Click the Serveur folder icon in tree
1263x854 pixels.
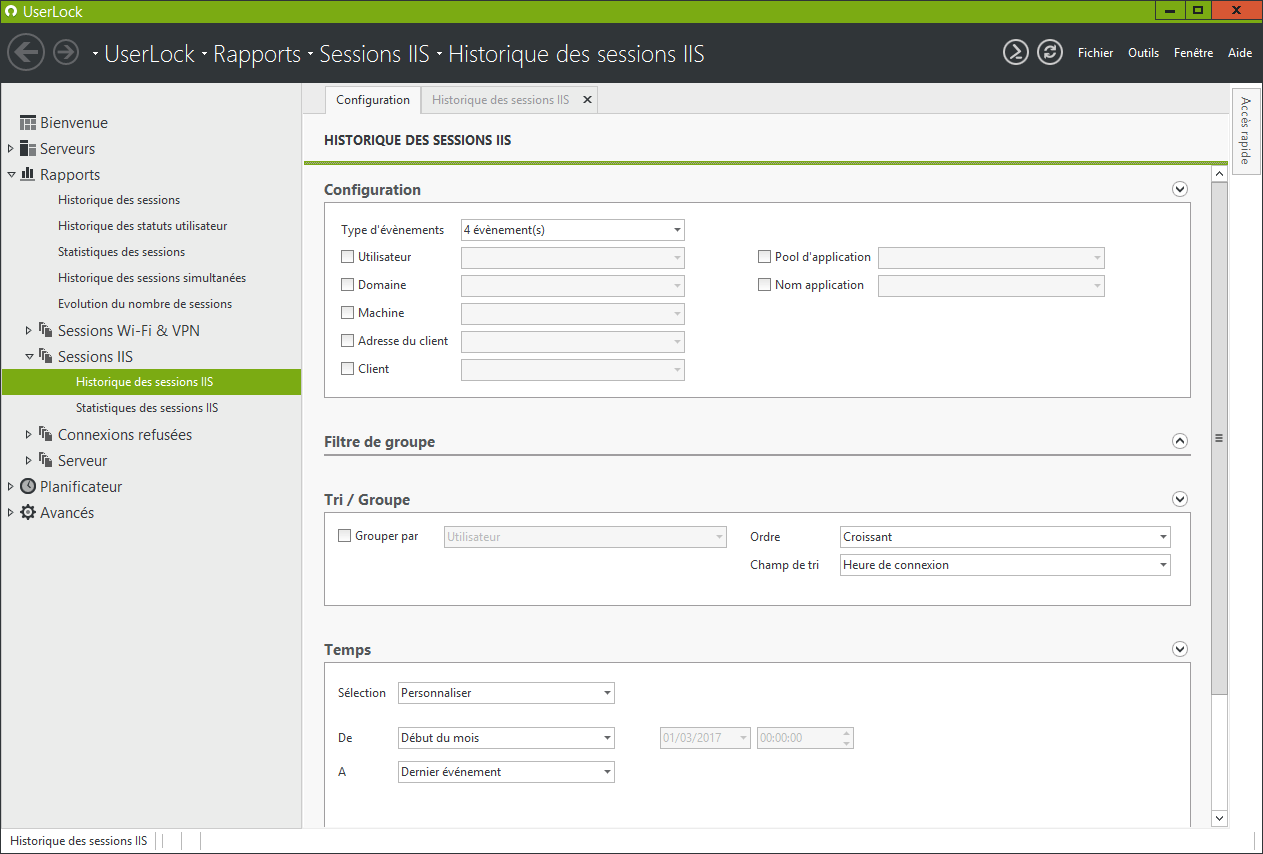click(x=46, y=461)
